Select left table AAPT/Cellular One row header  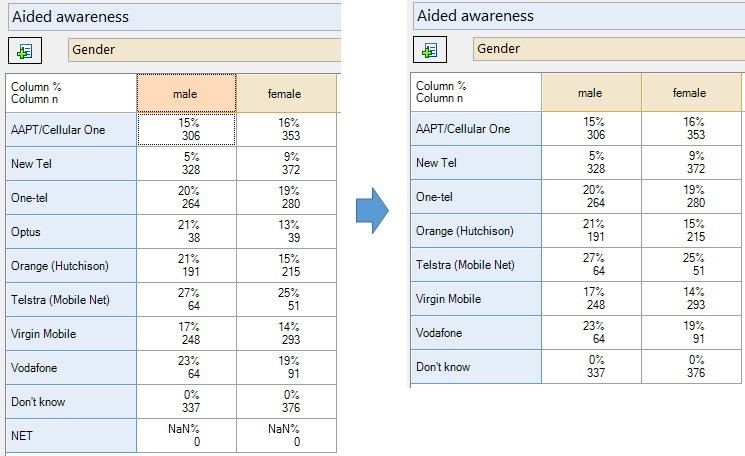pos(71,130)
